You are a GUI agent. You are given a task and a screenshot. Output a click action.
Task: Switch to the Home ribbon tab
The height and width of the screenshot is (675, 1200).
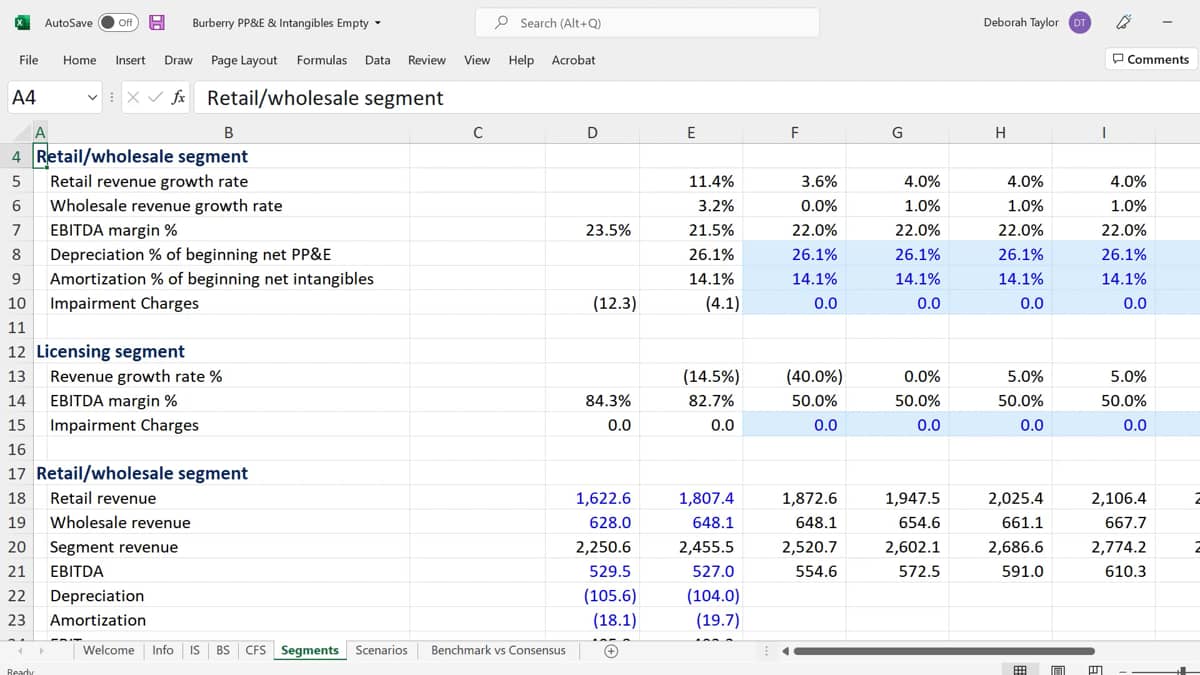[x=79, y=60]
